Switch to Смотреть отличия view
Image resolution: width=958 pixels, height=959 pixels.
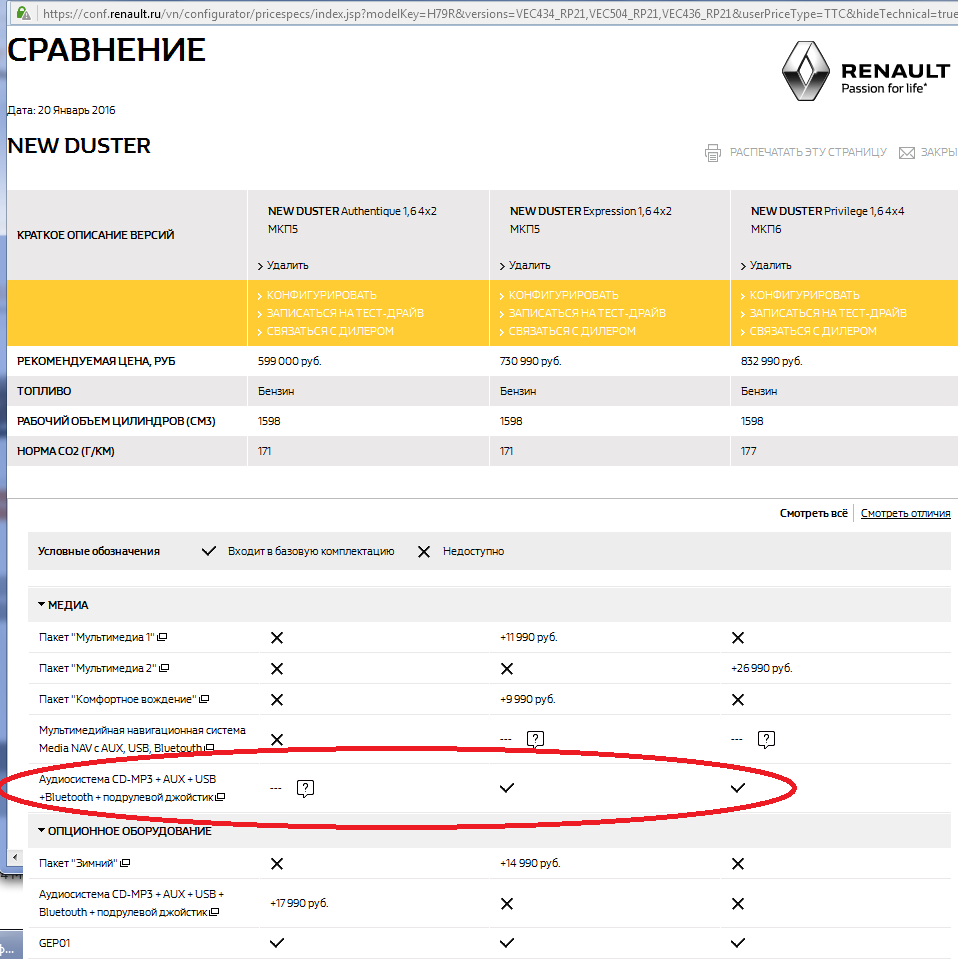pos(905,513)
